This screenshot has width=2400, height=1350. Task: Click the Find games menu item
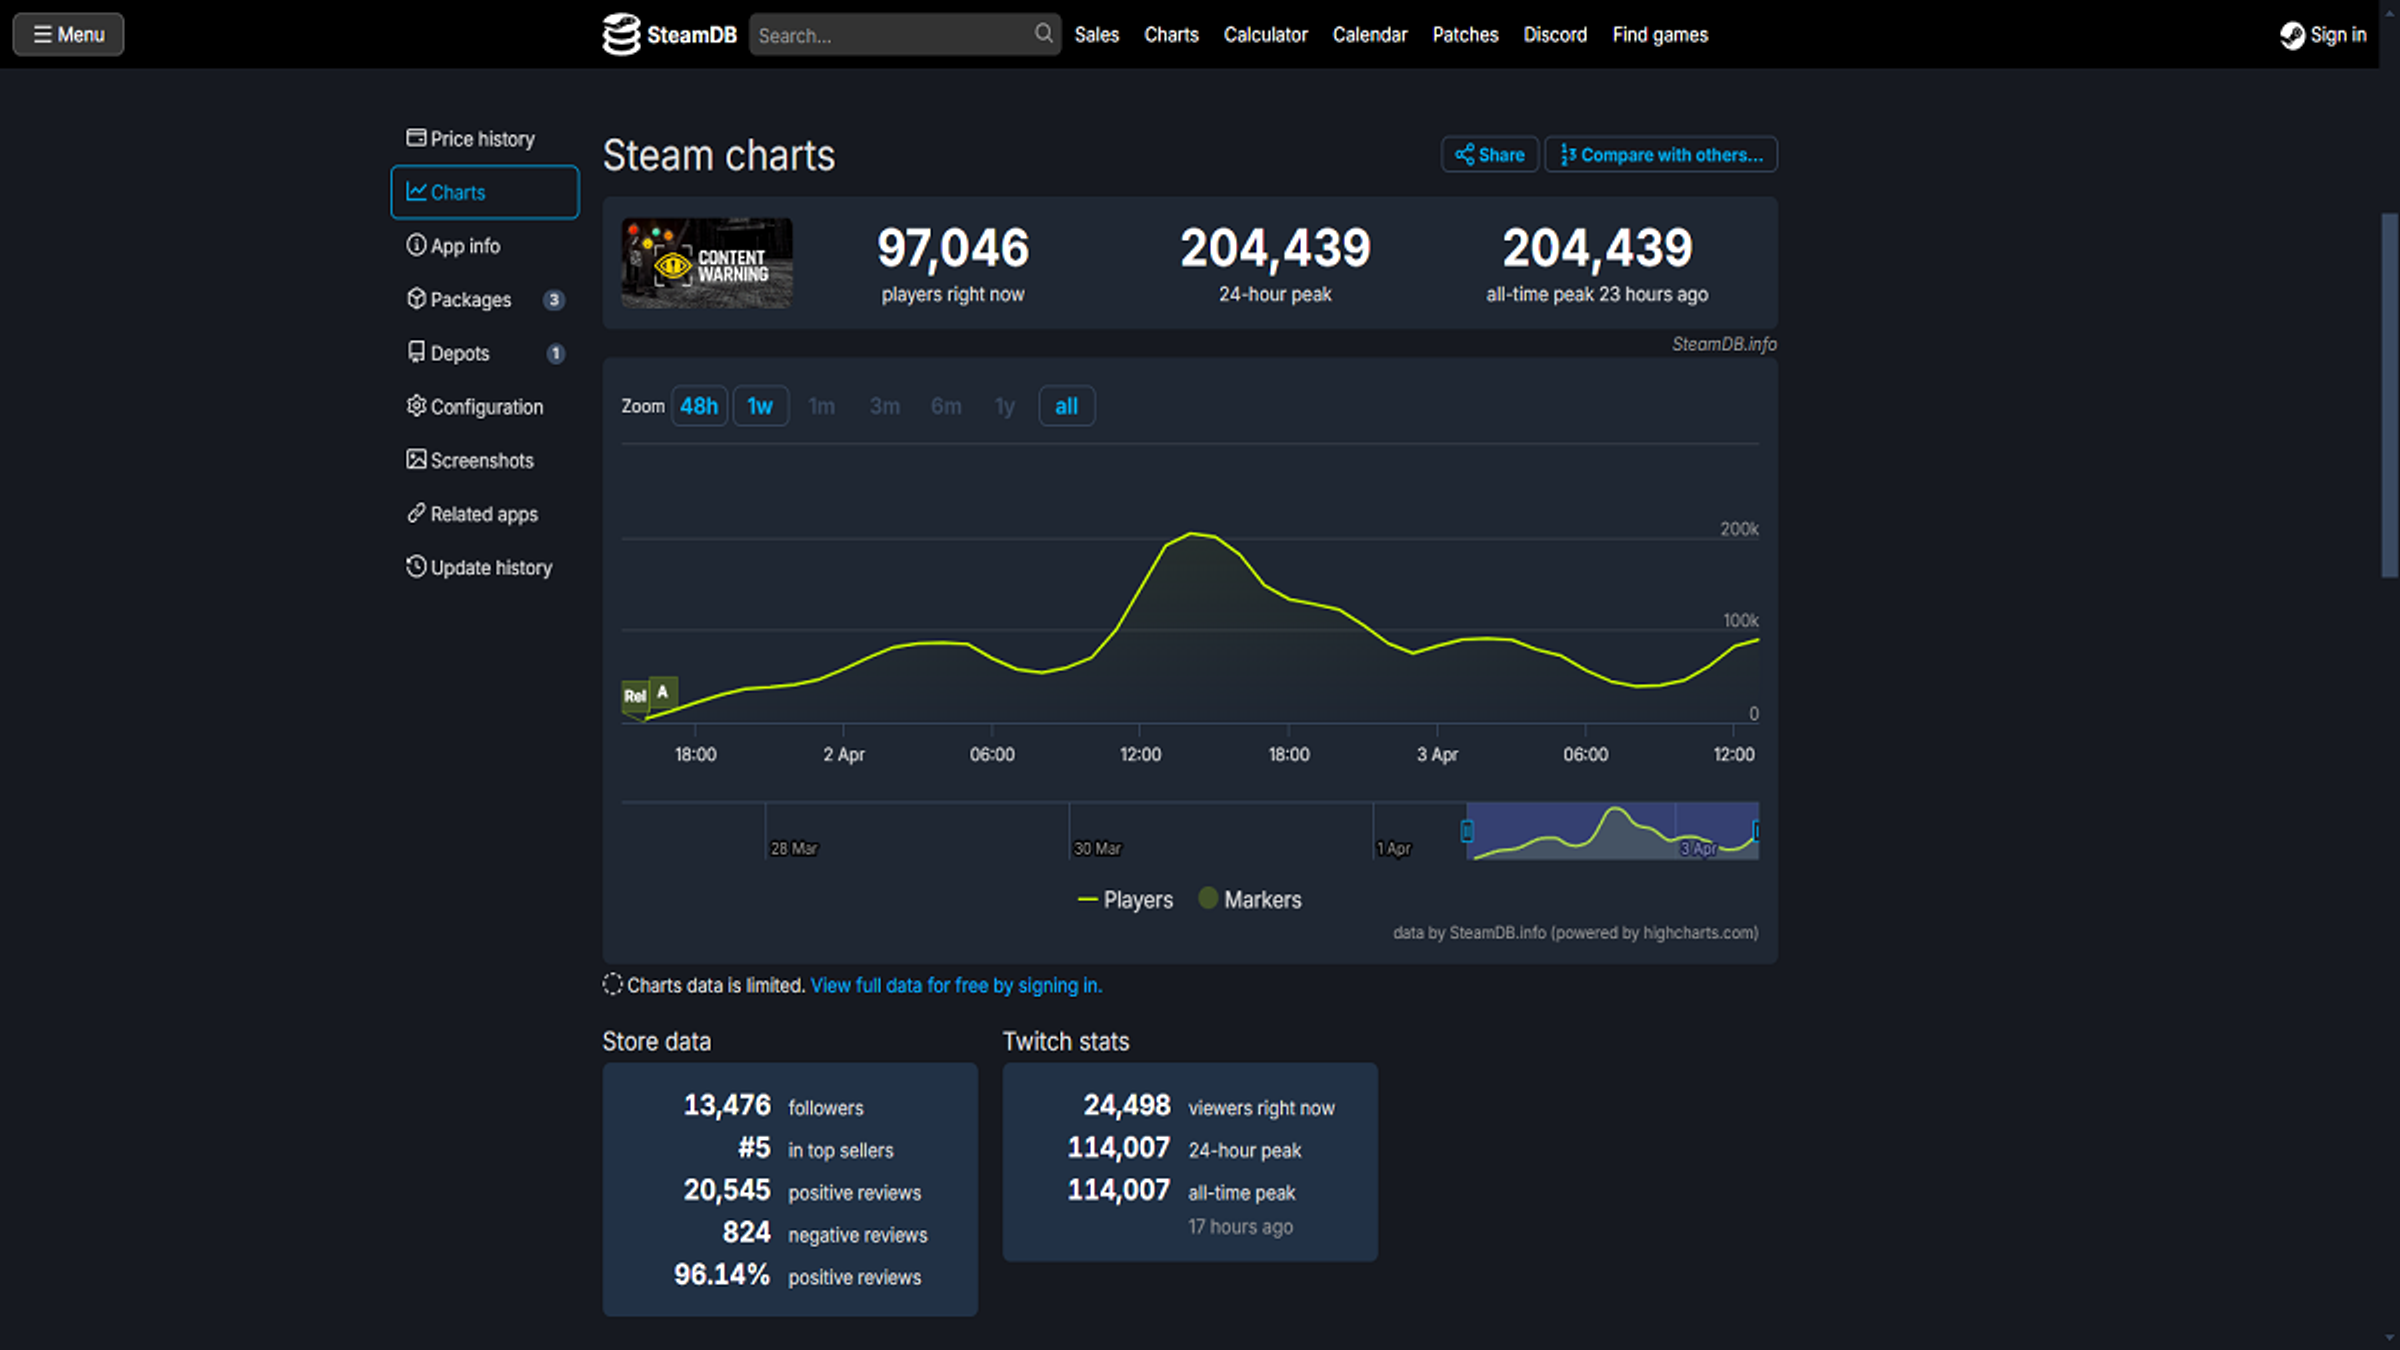(1658, 35)
